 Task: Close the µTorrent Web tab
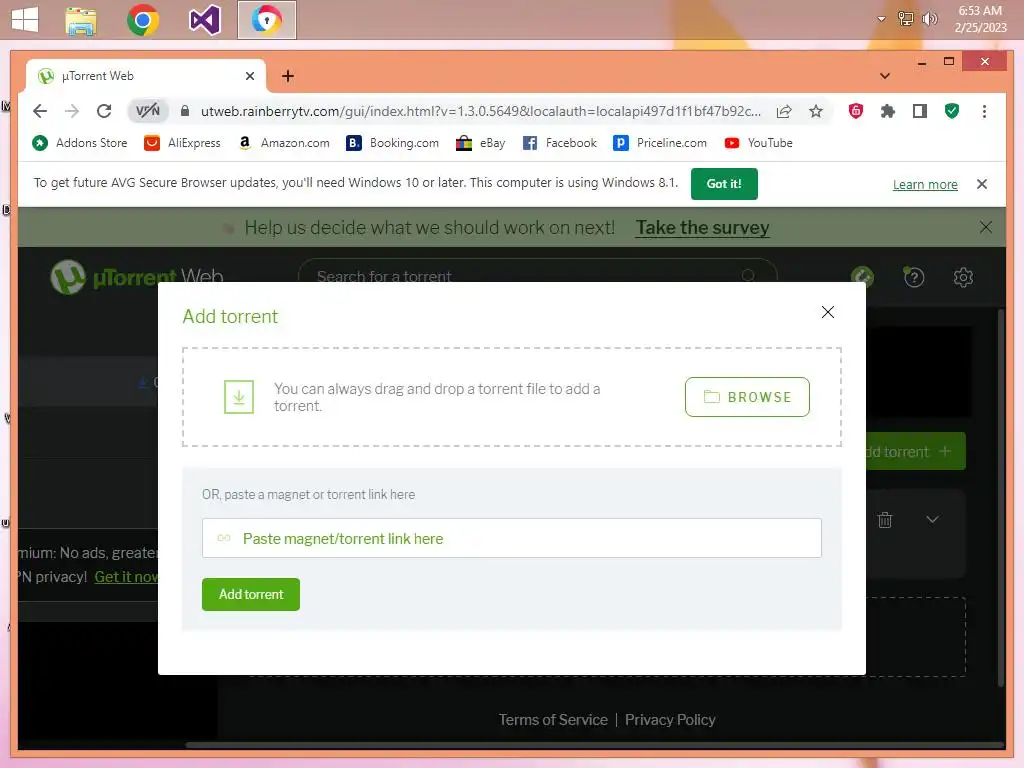point(249,76)
